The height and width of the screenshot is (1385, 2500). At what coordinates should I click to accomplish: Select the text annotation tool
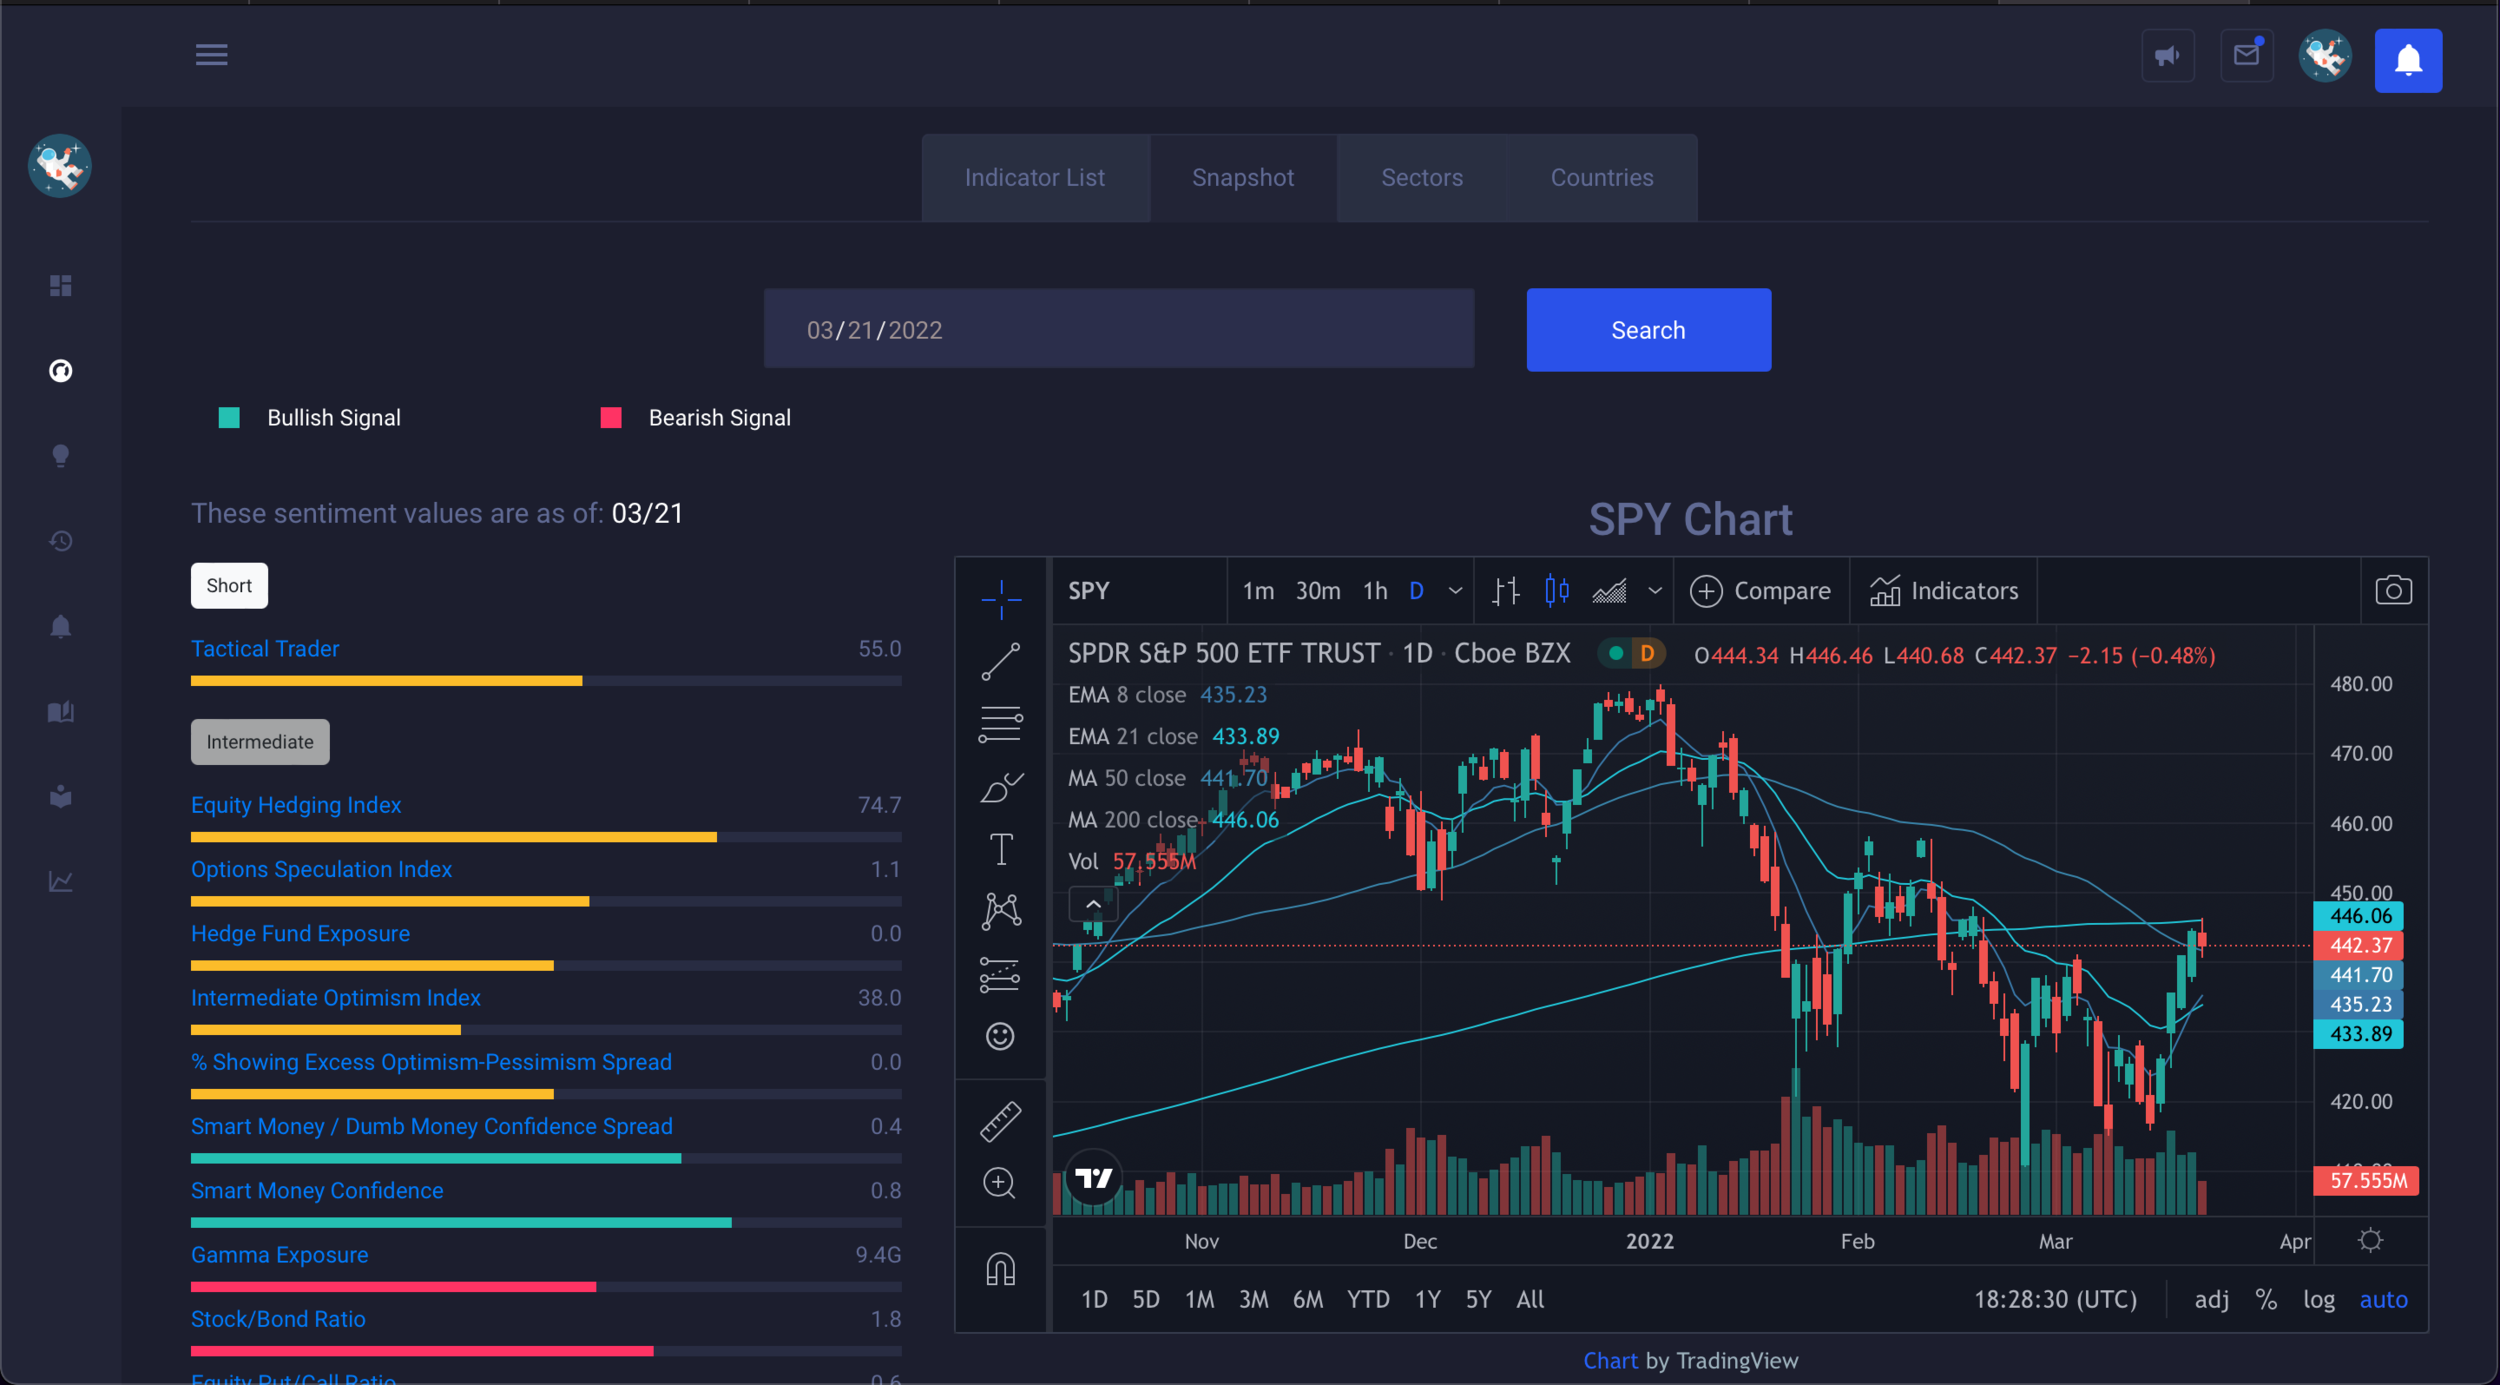[1000, 849]
